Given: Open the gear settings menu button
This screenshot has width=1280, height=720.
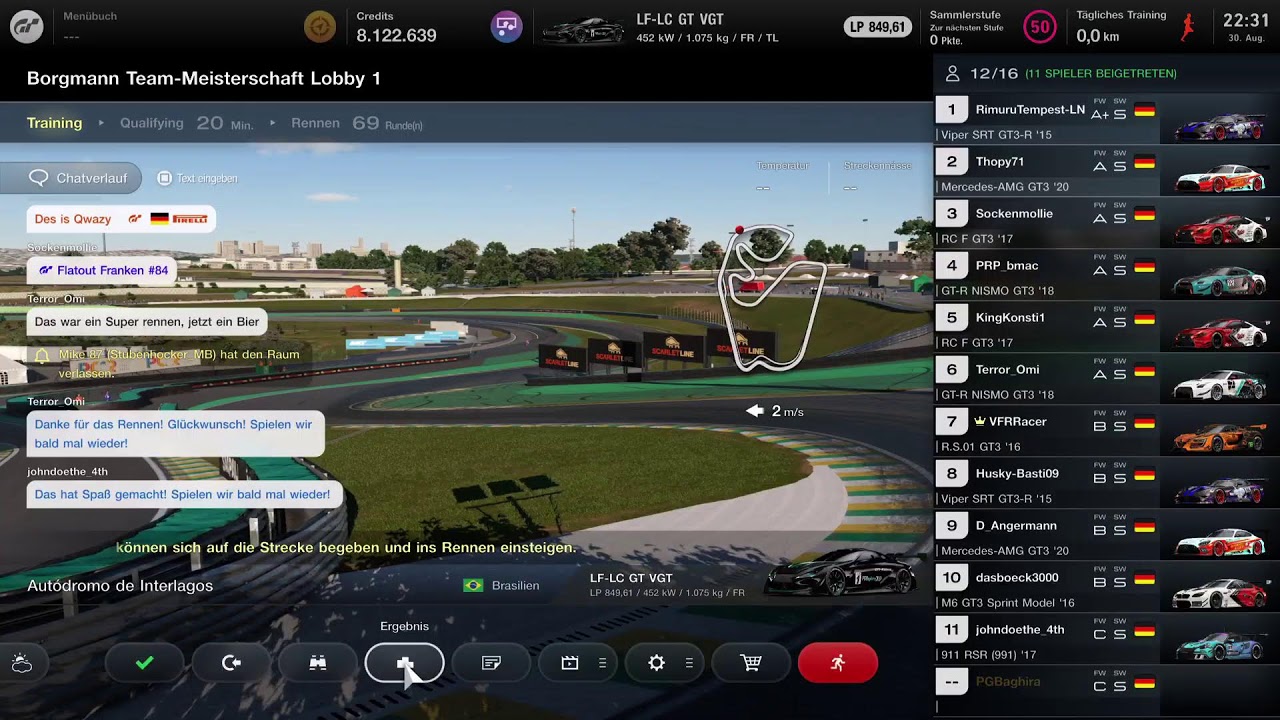Looking at the screenshot, I should pyautogui.click(x=665, y=663).
